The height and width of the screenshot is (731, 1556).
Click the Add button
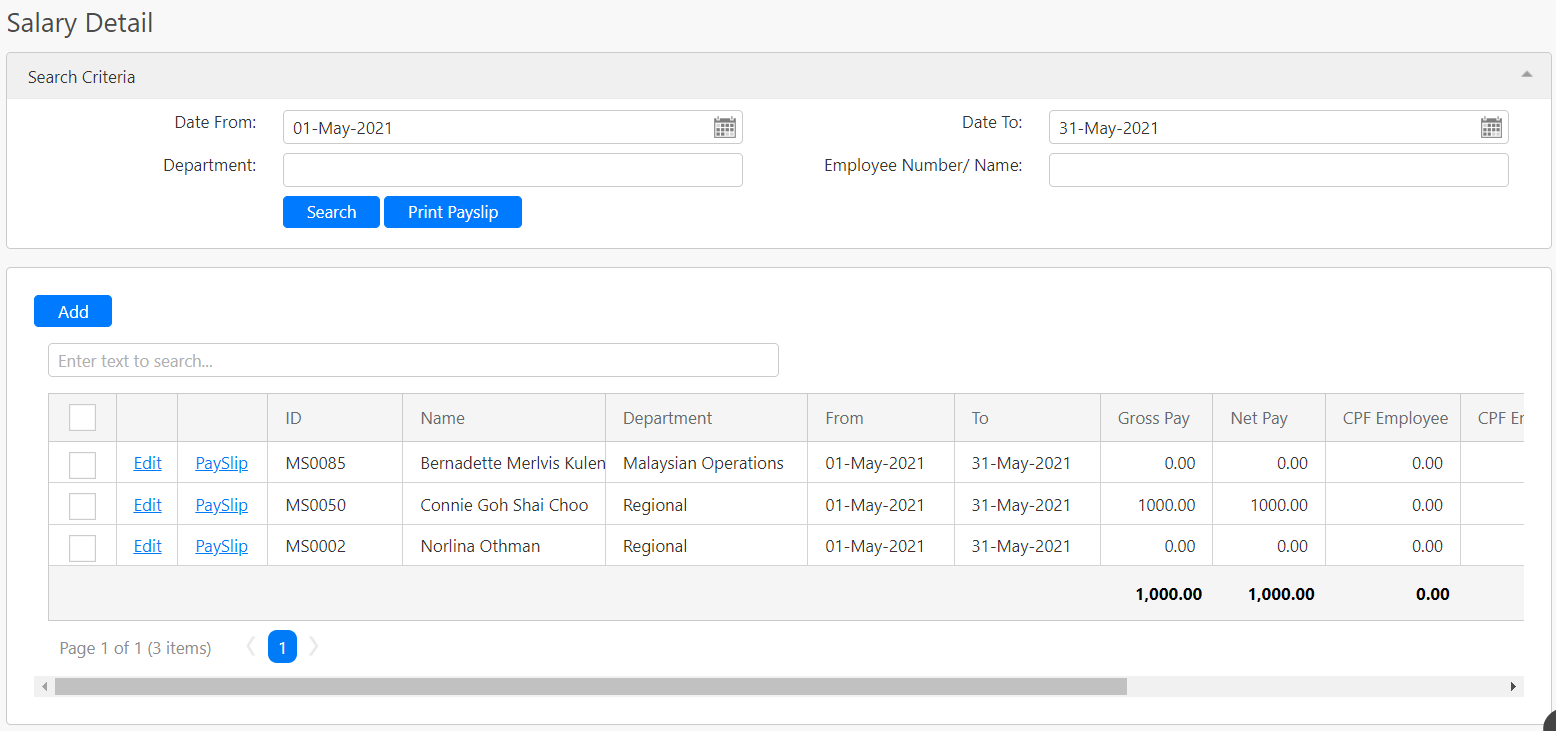[73, 311]
